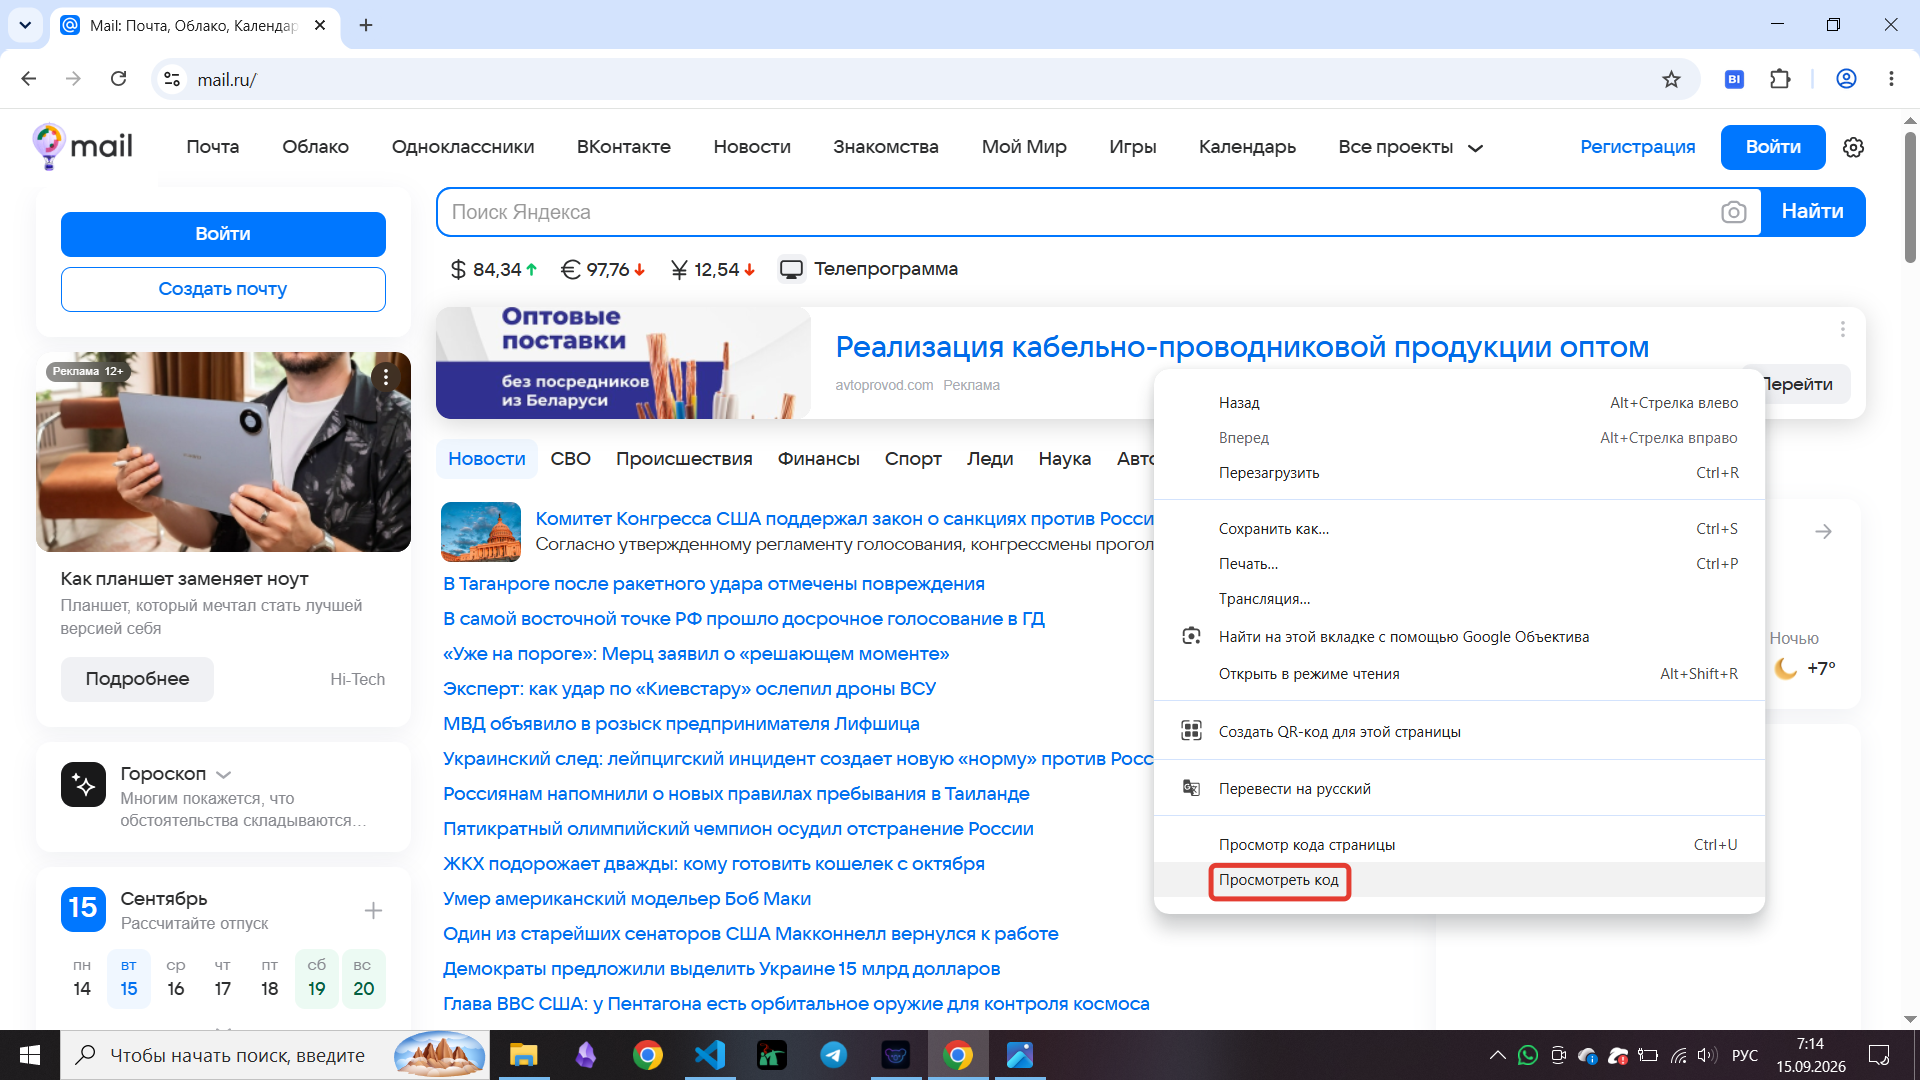The height and width of the screenshot is (1080, 1920).
Task: Click camera image search icon
Action: pos(1734,212)
